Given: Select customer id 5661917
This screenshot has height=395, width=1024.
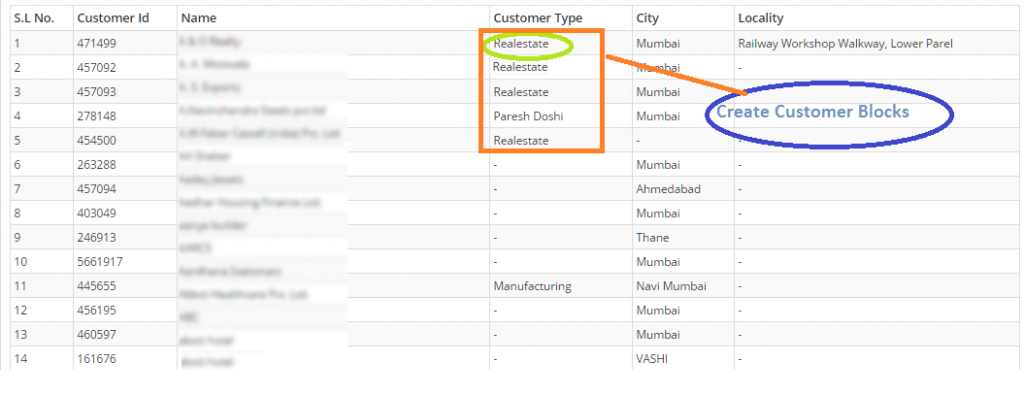Looking at the screenshot, I should pos(100,262).
